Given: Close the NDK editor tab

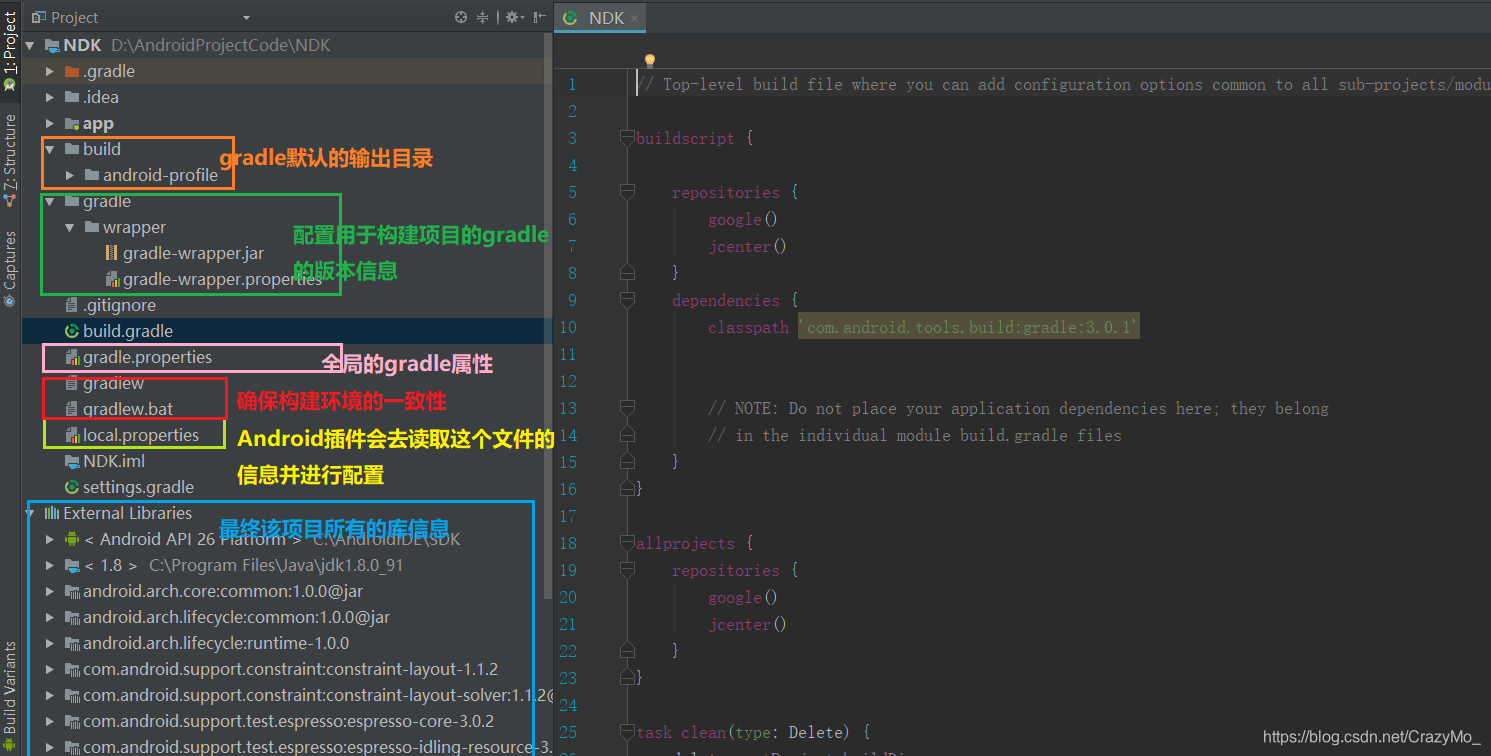Looking at the screenshot, I should [x=634, y=19].
